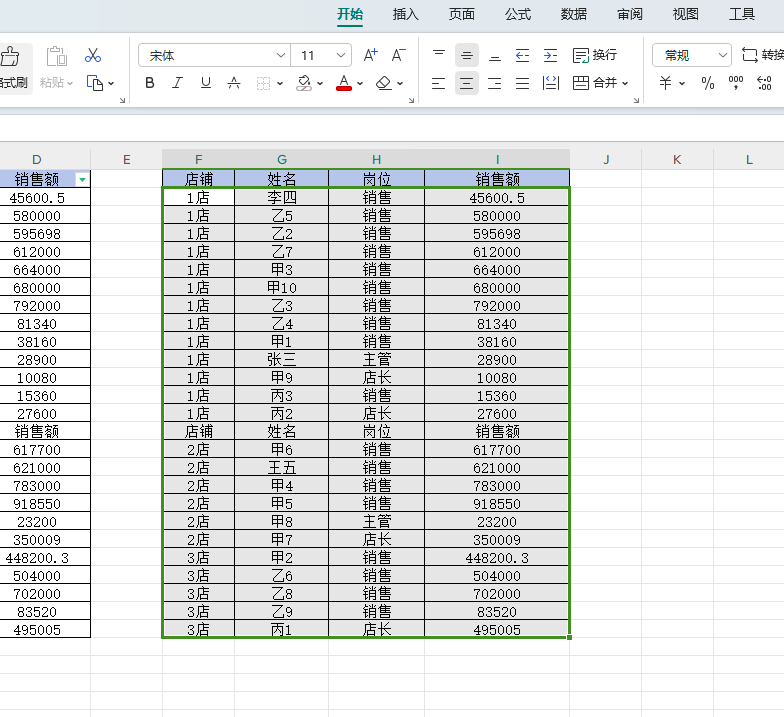Select column J header
Viewport: 784px width, 717px height.
pyautogui.click(x=606, y=160)
